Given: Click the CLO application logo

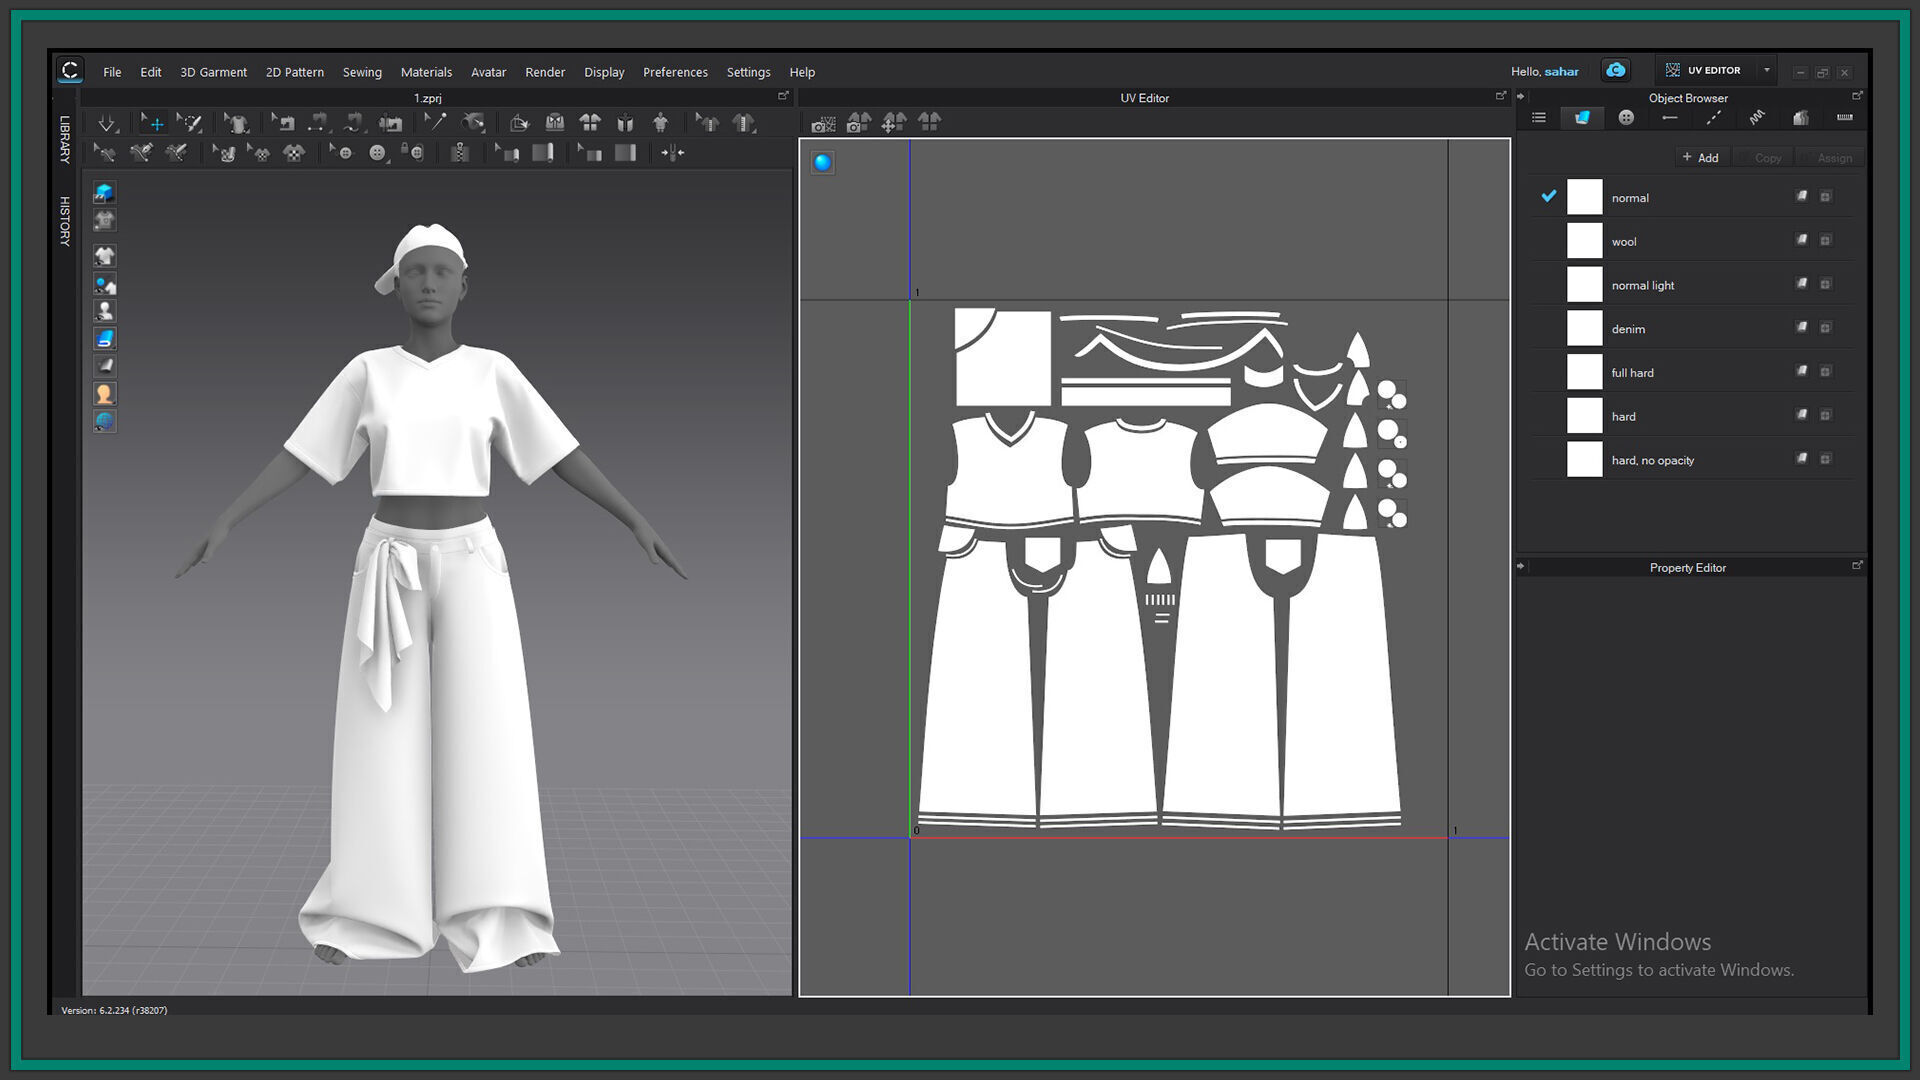Looking at the screenshot, I should [70, 70].
